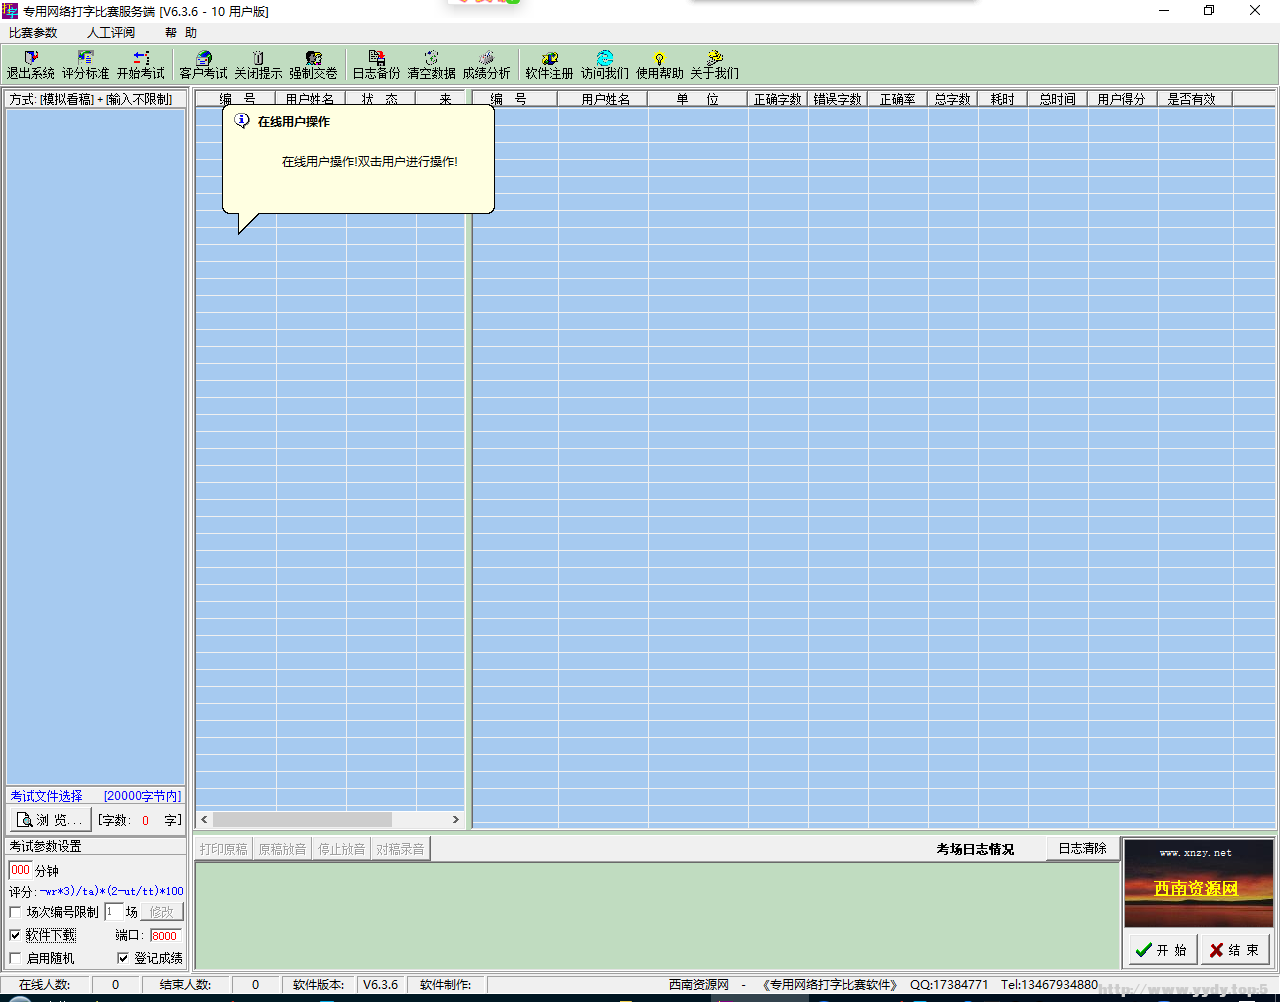1280x1002 pixels.
Task: Click the user list horizontal scrollbar thumb
Action: coord(302,820)
